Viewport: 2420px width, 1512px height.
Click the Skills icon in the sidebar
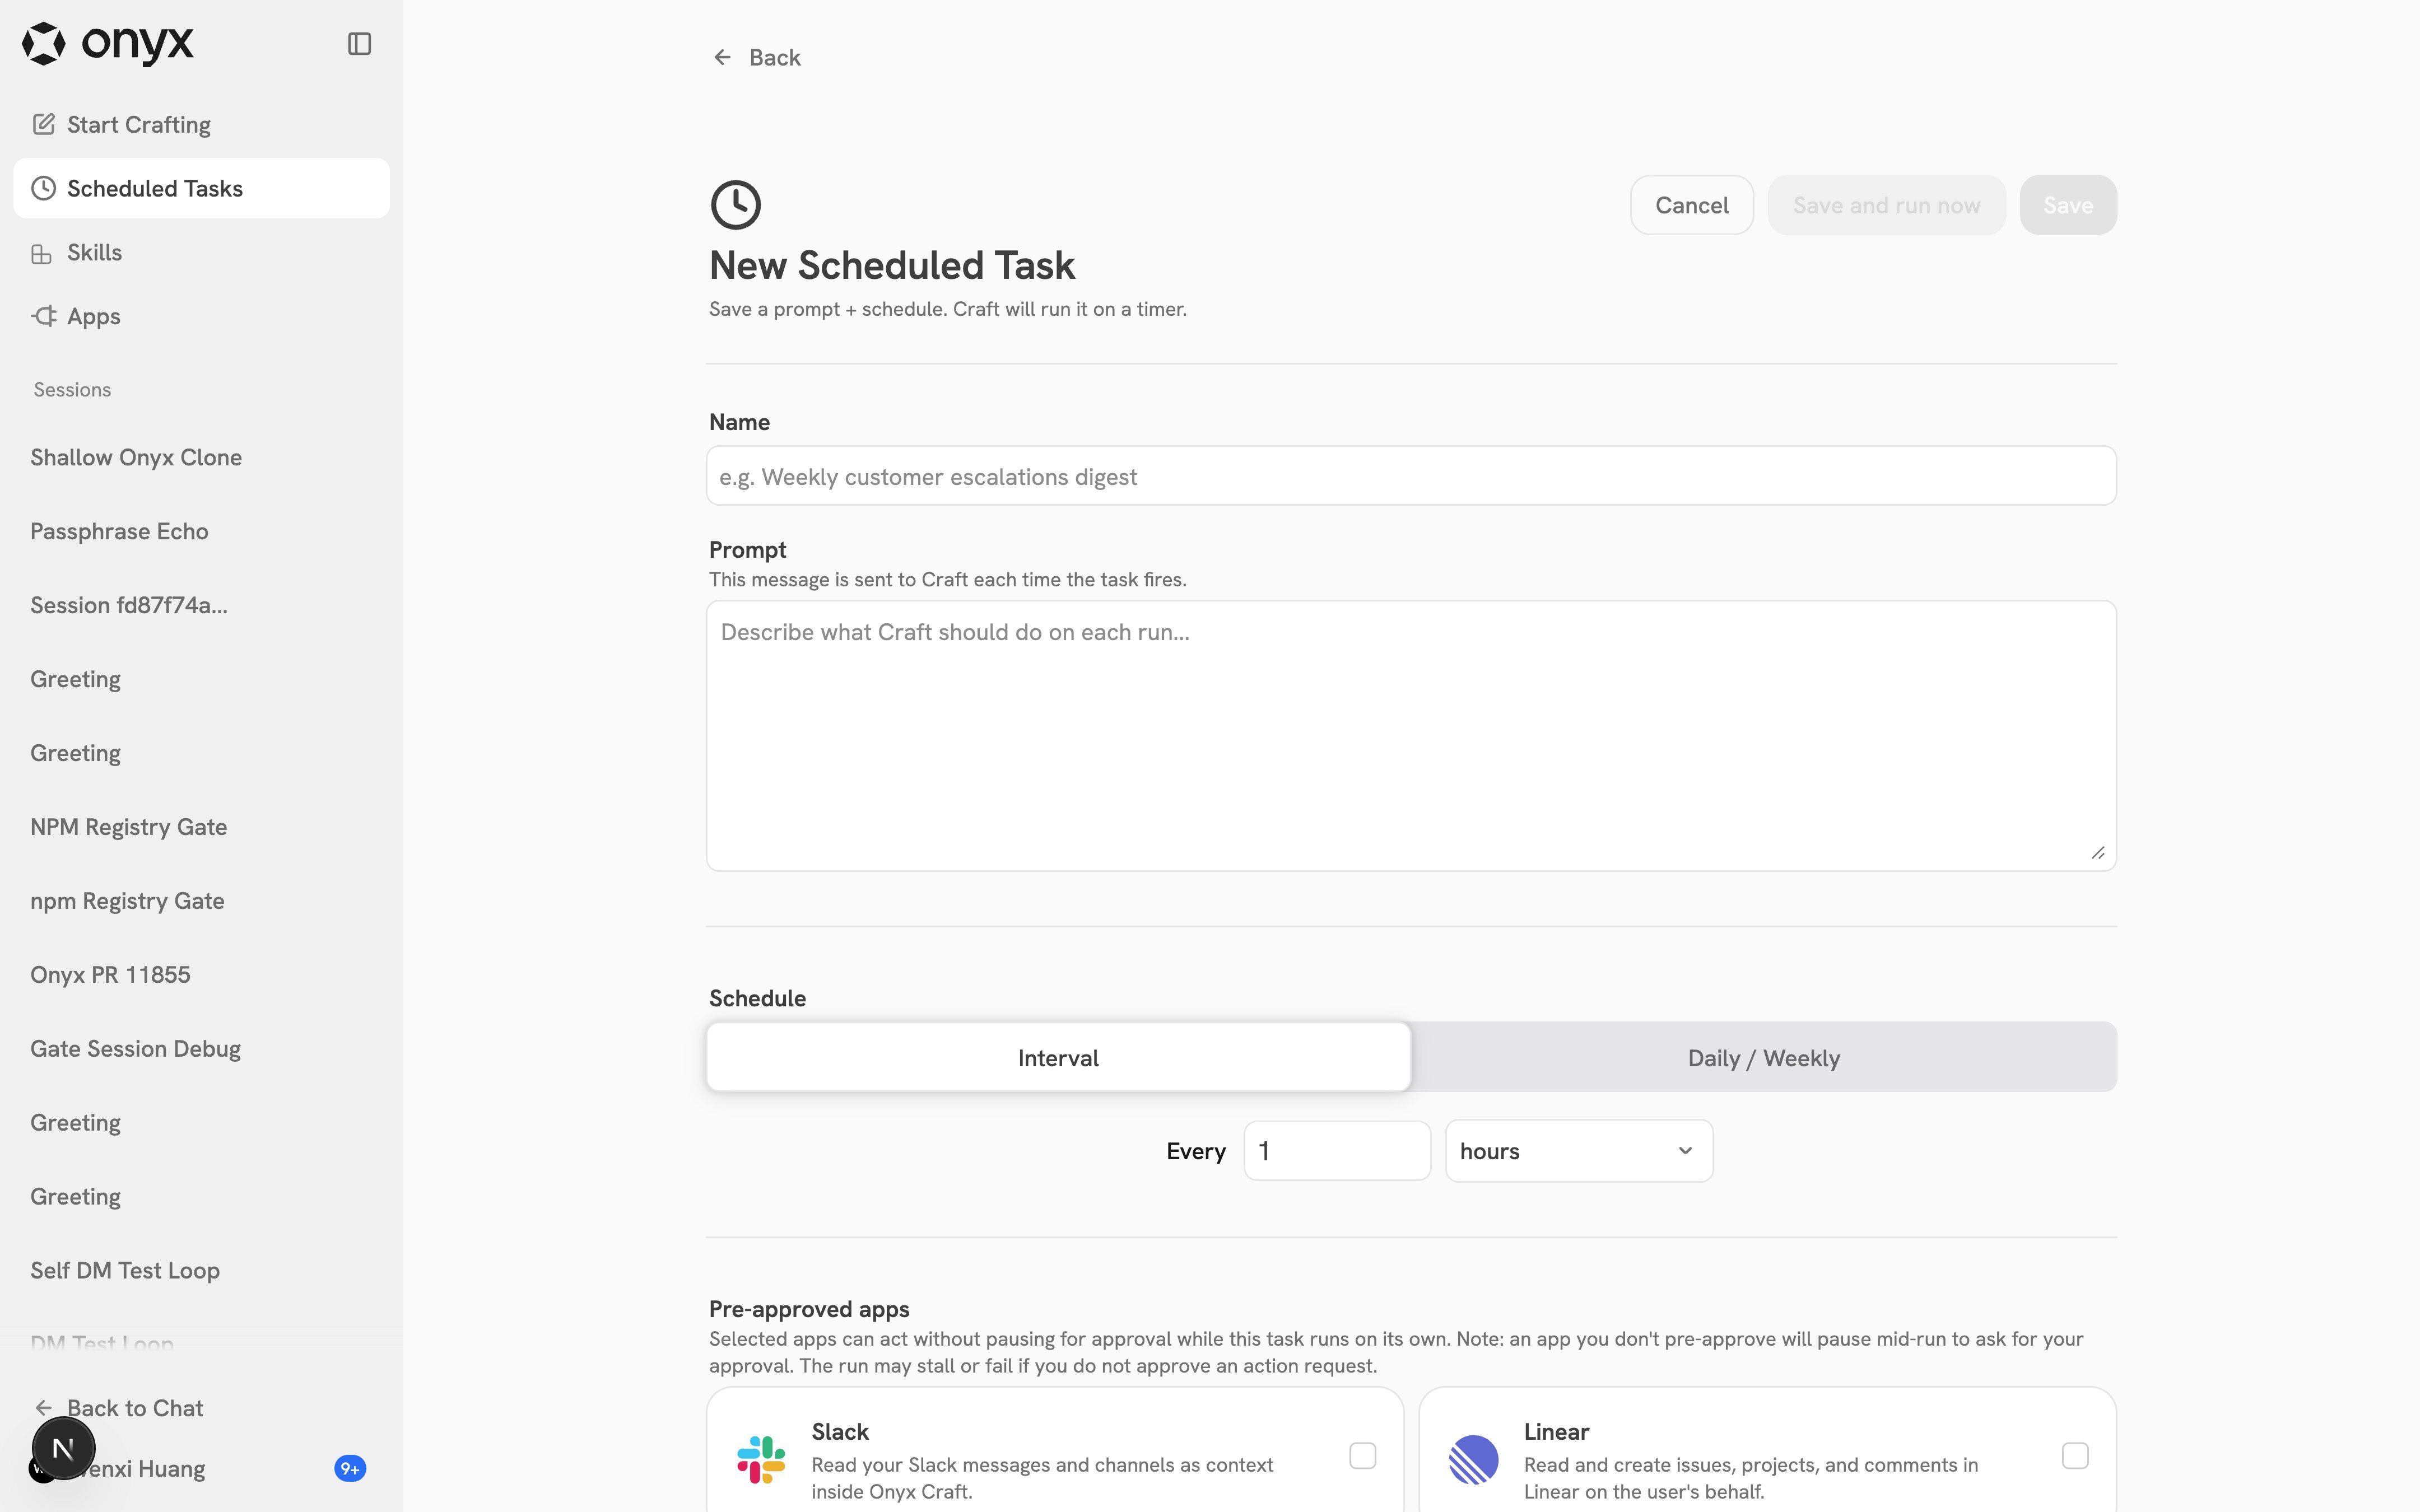(42, 253)
